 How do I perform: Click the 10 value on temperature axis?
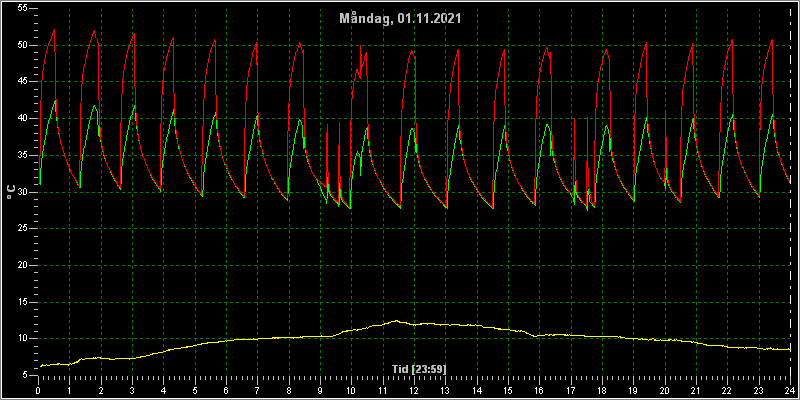coord(21,339)
